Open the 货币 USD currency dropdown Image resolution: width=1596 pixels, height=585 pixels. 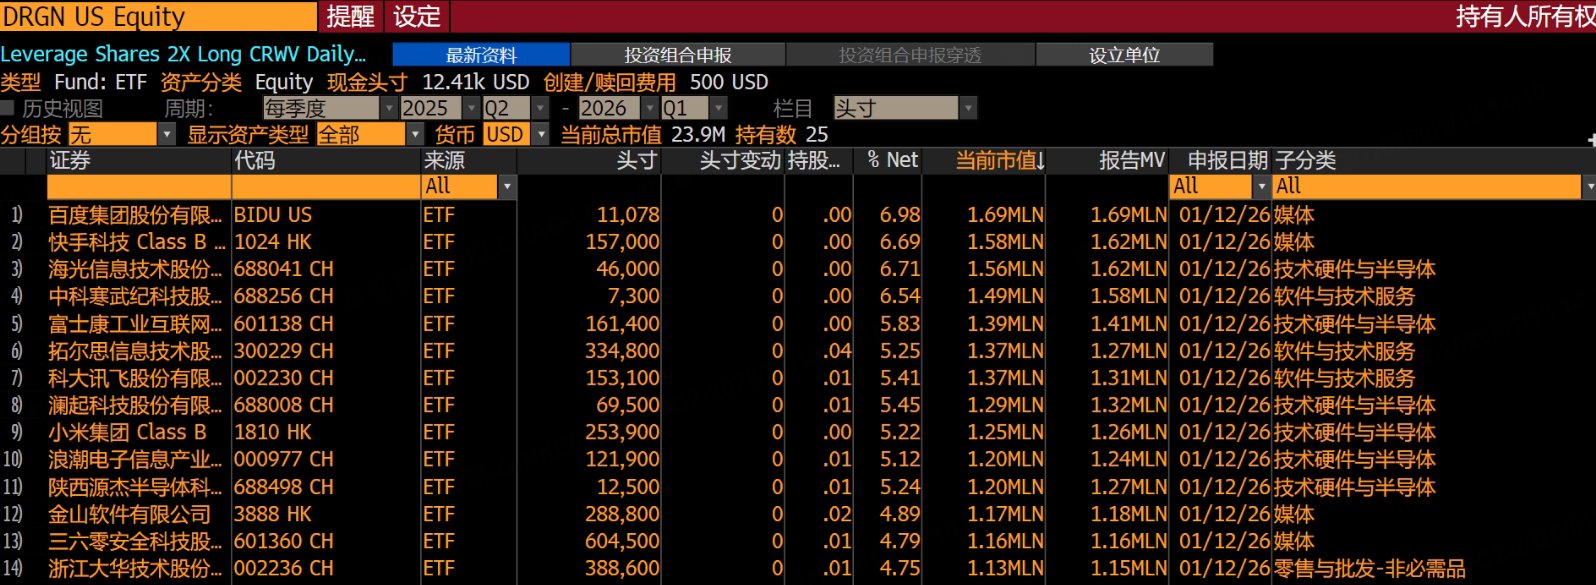point(541,134)
